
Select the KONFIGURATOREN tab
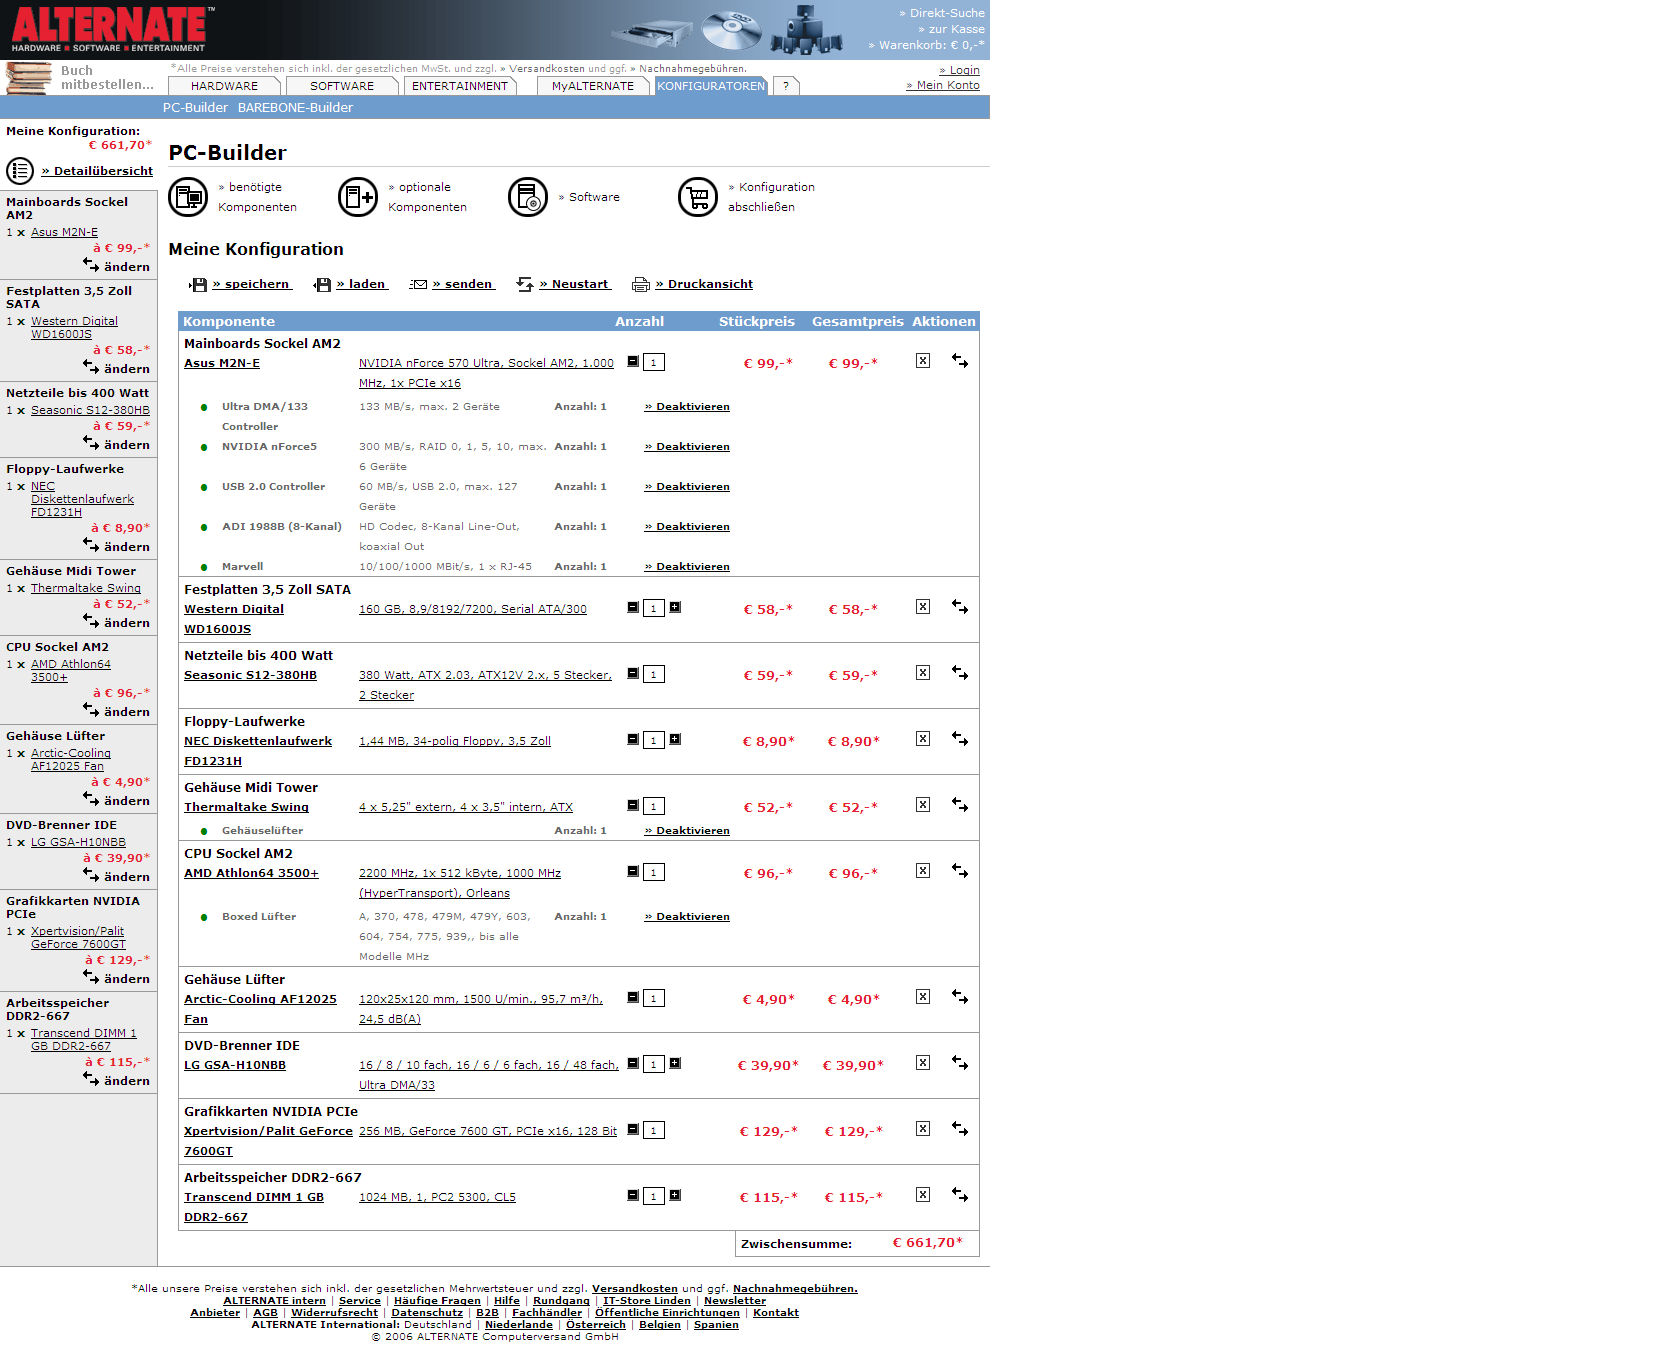coord(711,86)
